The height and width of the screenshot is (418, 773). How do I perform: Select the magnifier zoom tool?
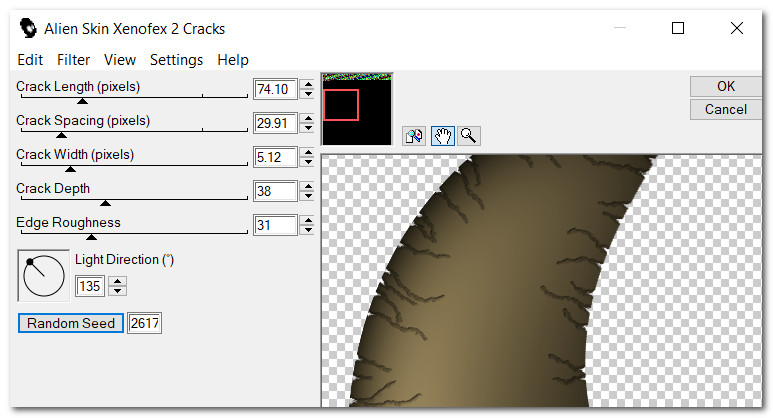[x=468, y=136]
